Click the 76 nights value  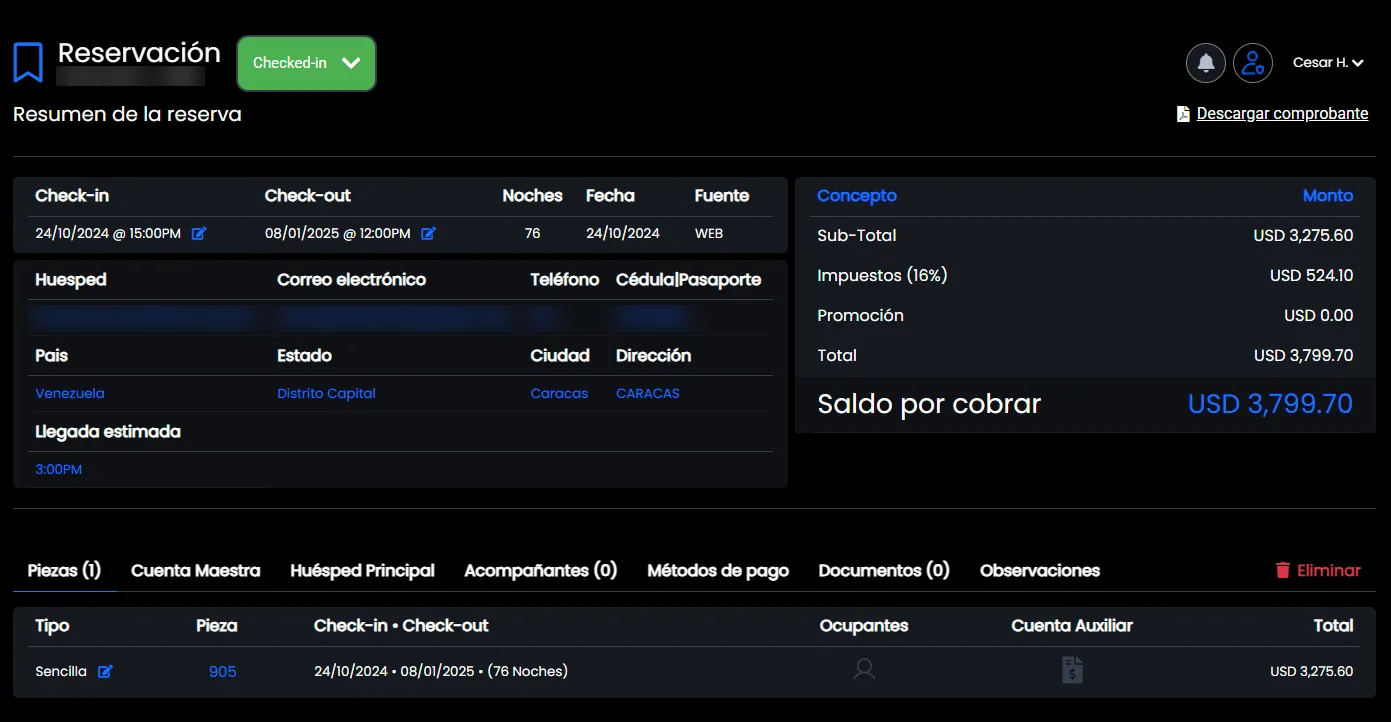coord(532,233)
